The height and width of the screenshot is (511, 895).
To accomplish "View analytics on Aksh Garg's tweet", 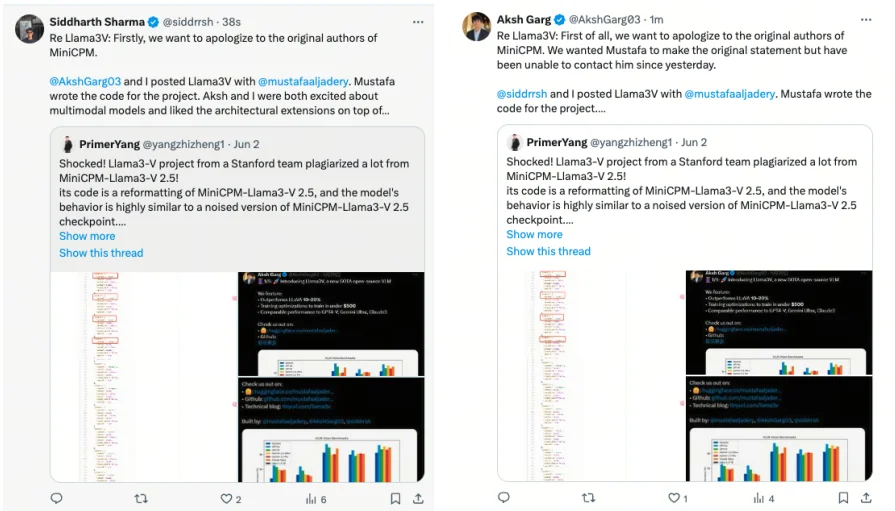I will [758, 497].
